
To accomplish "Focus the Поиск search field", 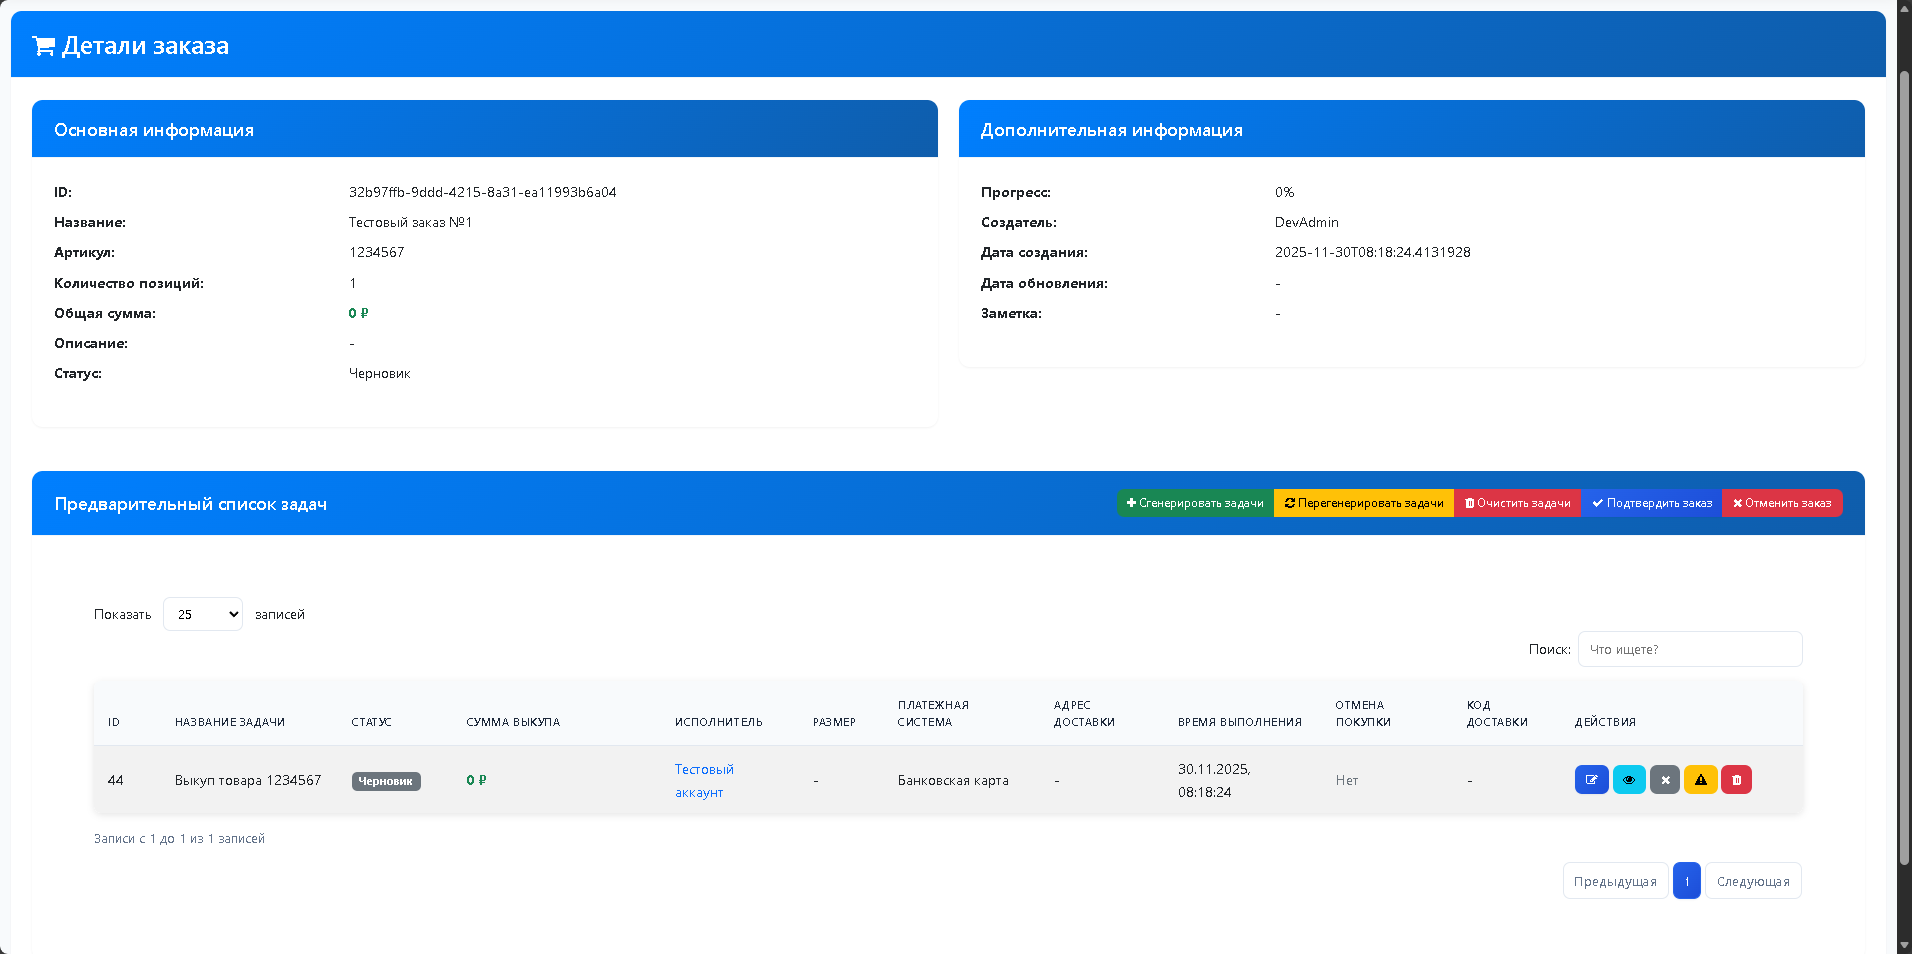I will point(1690,649).
